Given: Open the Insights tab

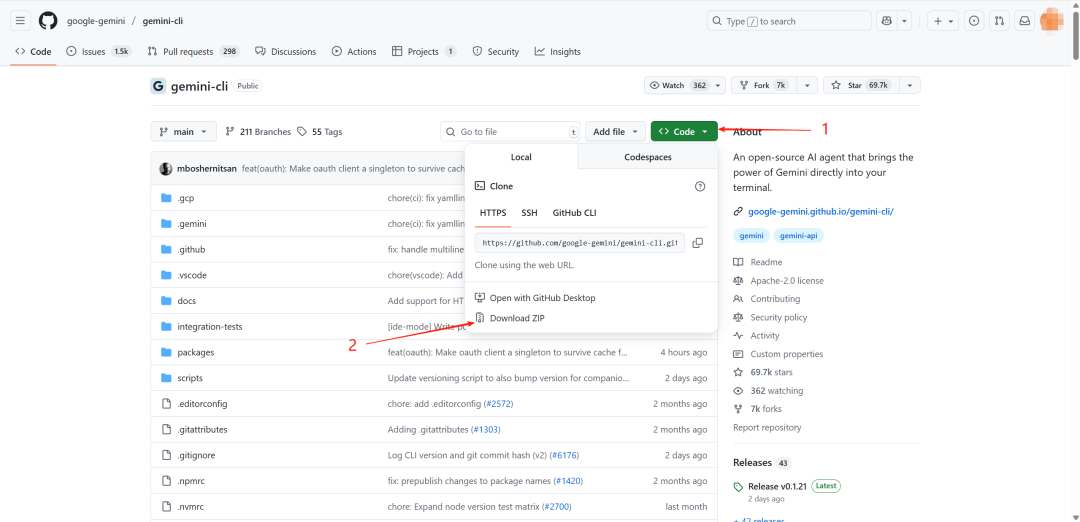Looking at the screenshot, I should 557,52.
